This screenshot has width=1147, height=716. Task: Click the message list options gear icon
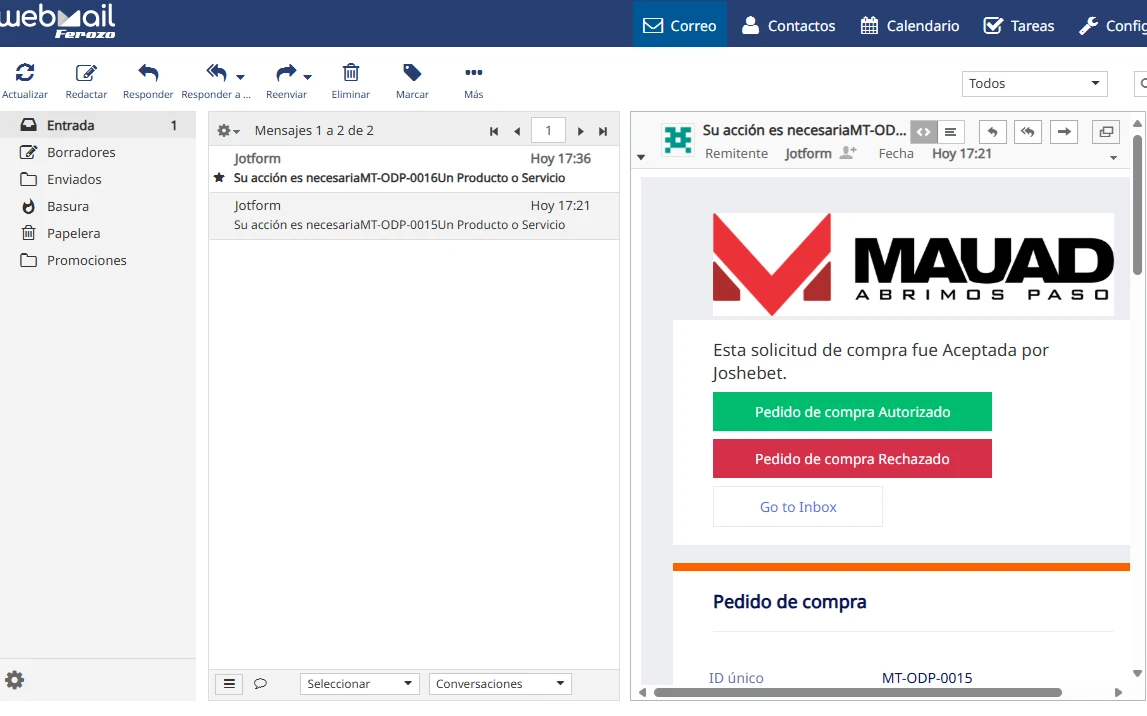click(226, 130)
